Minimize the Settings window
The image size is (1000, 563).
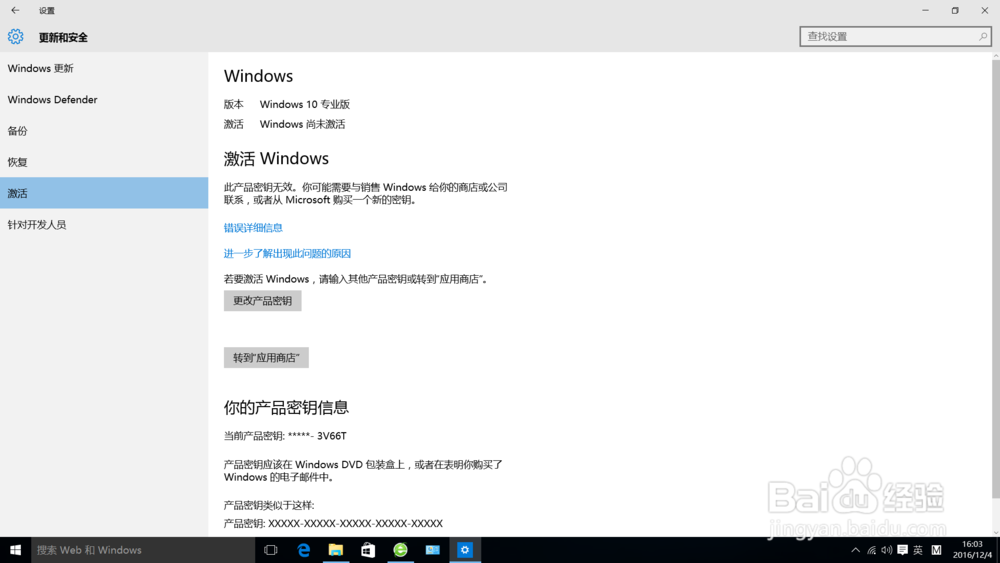(925, 10)
